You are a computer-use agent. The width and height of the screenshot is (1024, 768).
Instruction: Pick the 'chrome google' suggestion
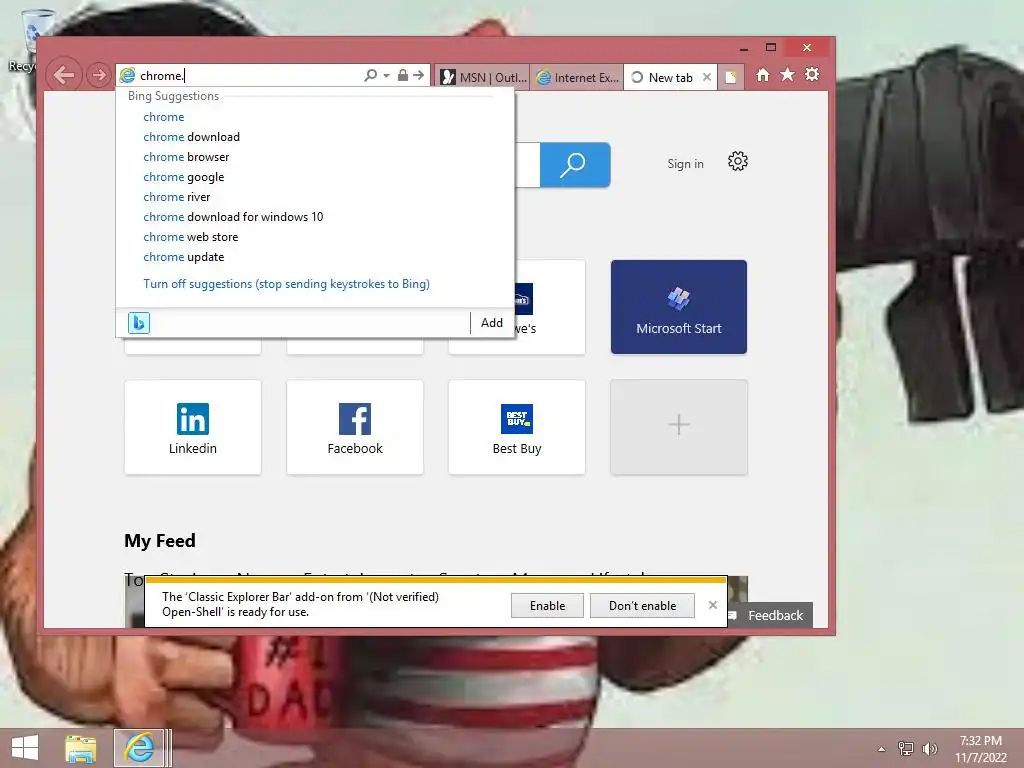(x=184, y=177)
